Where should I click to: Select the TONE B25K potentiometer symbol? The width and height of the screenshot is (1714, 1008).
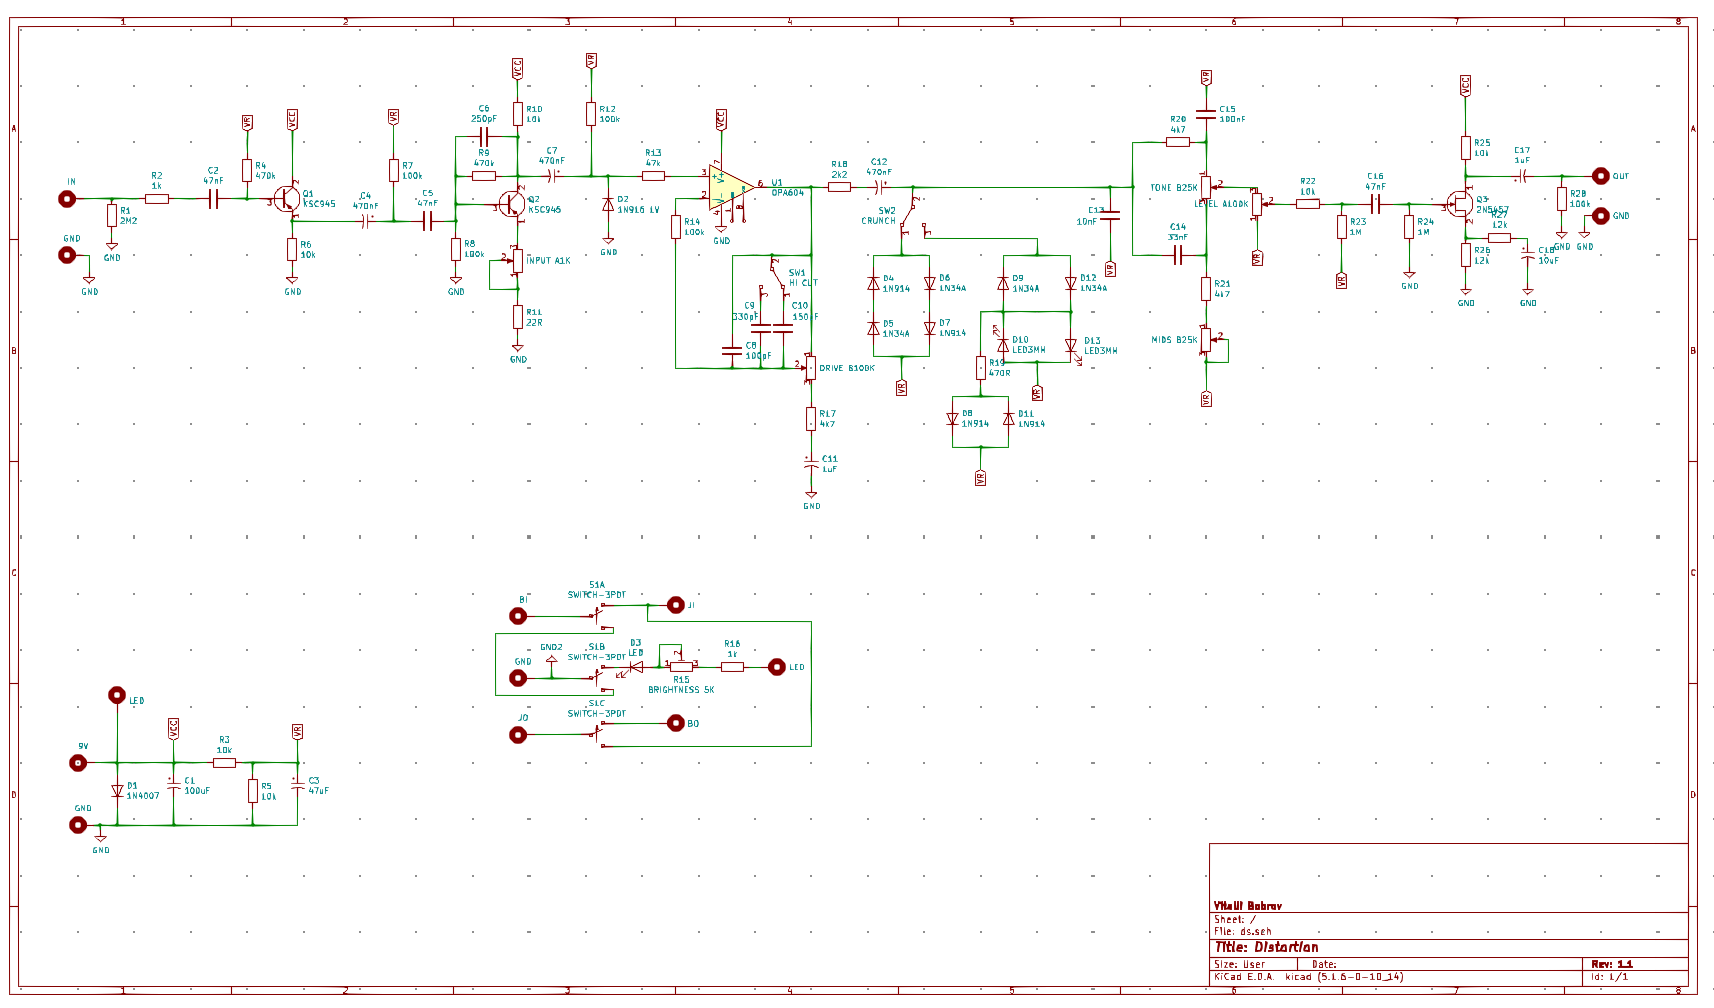[x=1208, y=187]
